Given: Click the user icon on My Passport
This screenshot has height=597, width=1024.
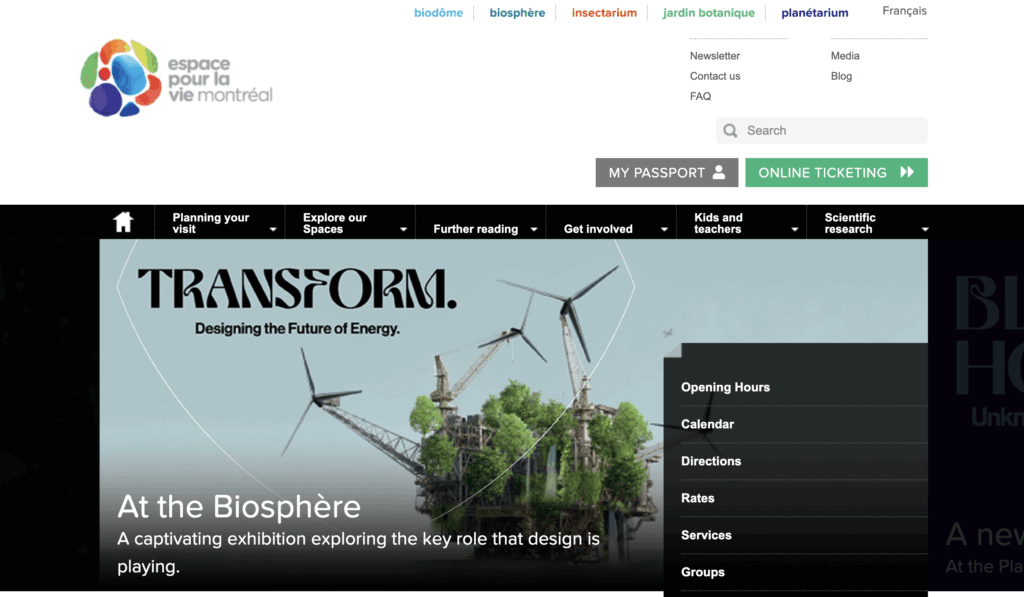Looking at the screenshot, I should tap(719, 172).
